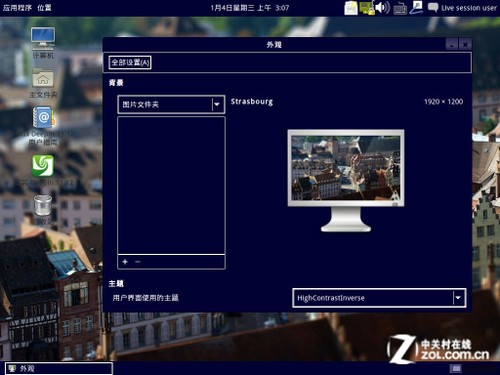Click the 用户界面使用的主题 label

(146, 298)
